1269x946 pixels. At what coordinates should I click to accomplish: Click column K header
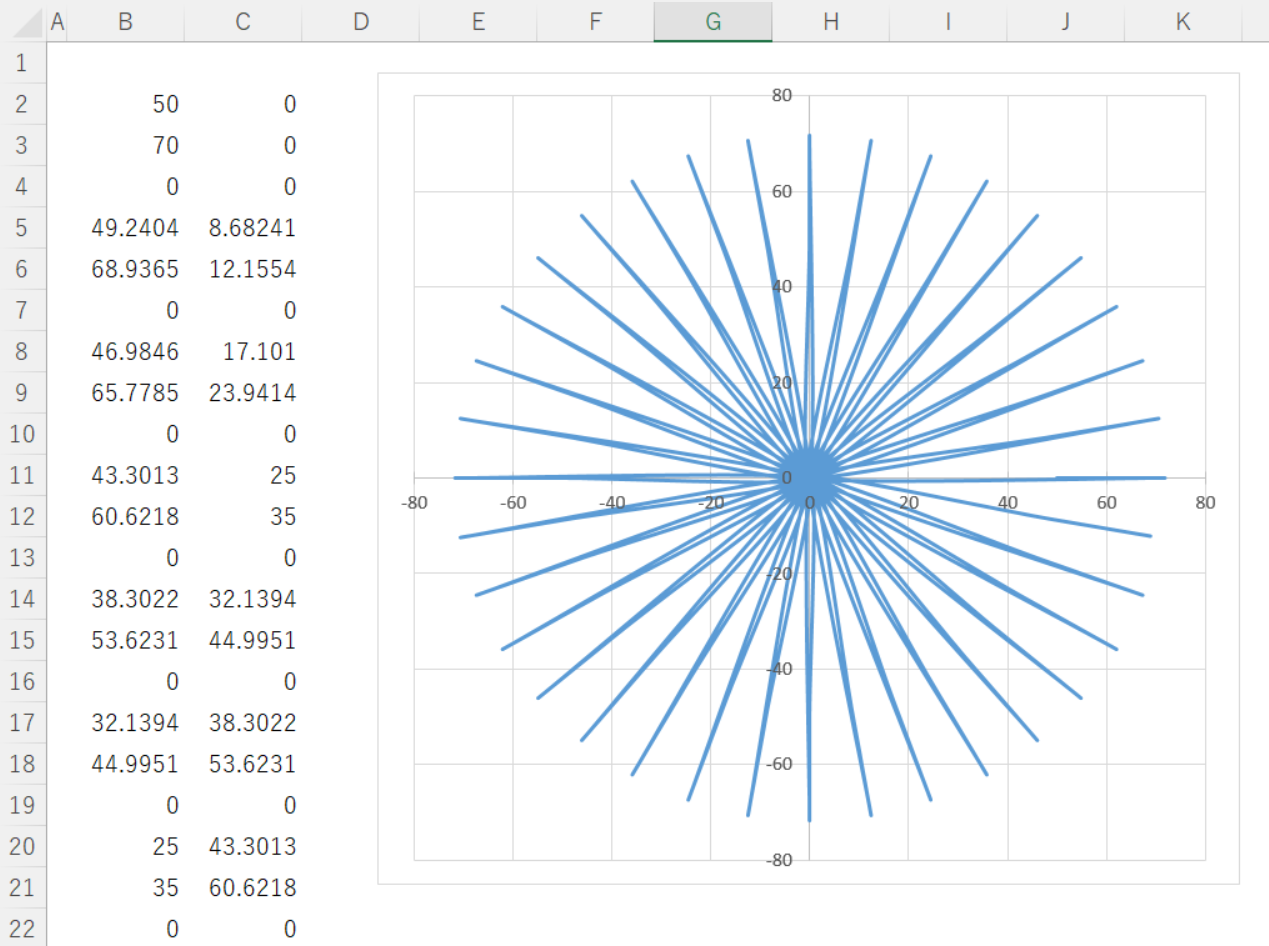tap(1183, 22)
